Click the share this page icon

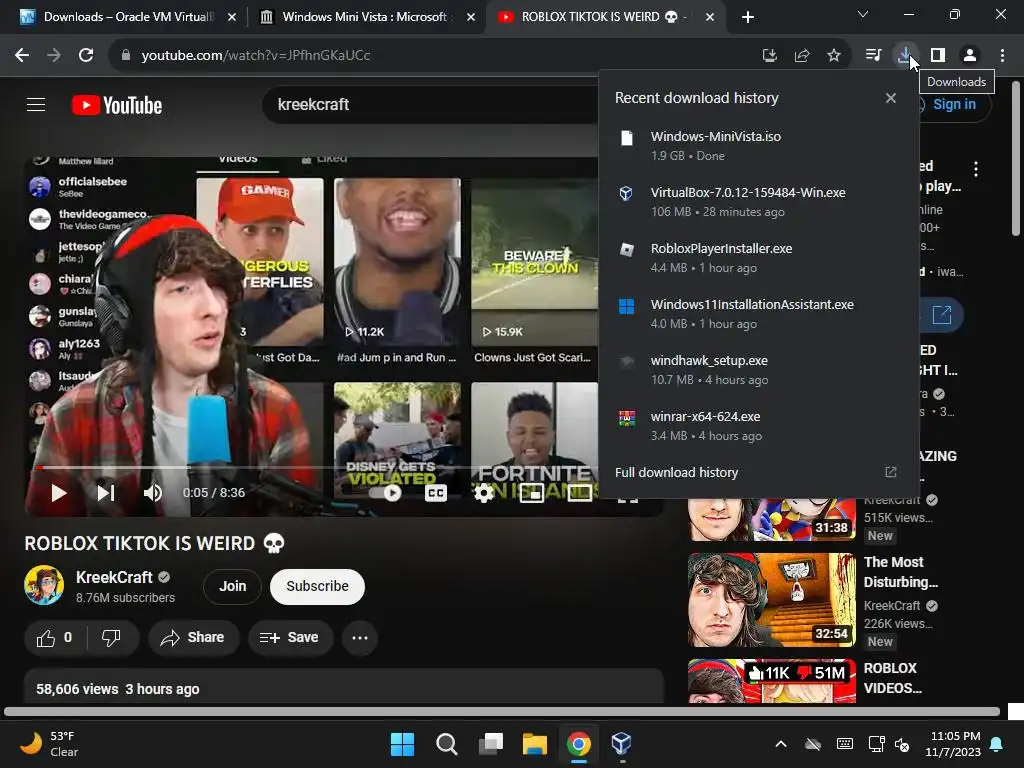[802, 56]
